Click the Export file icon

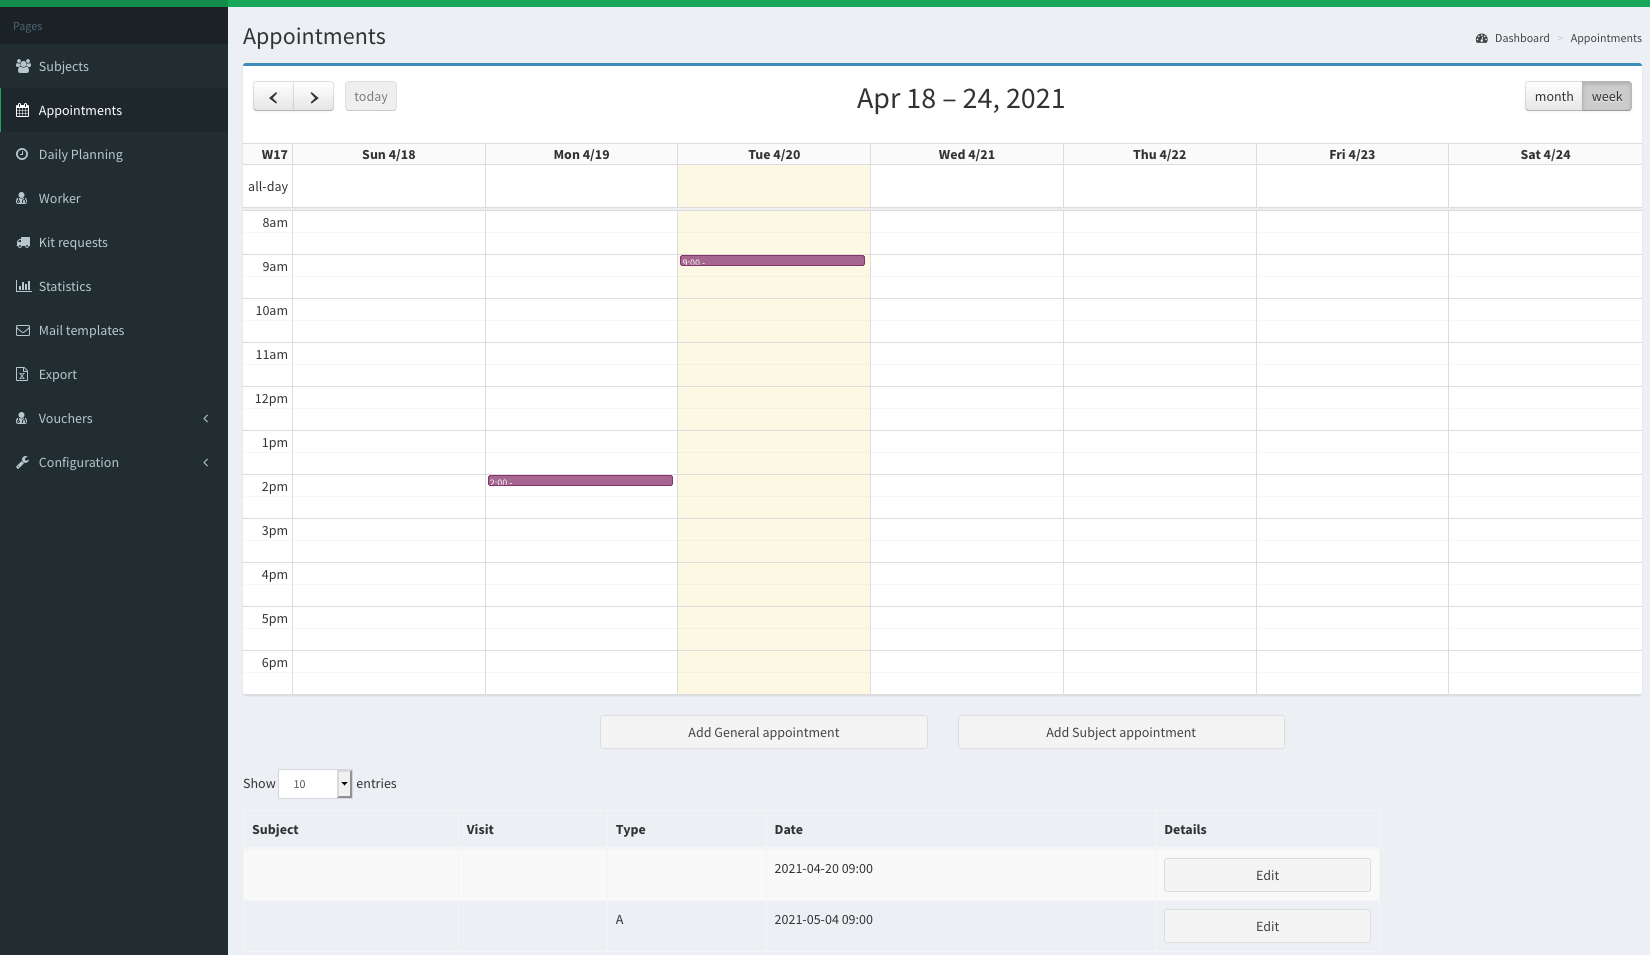[22, 374]
